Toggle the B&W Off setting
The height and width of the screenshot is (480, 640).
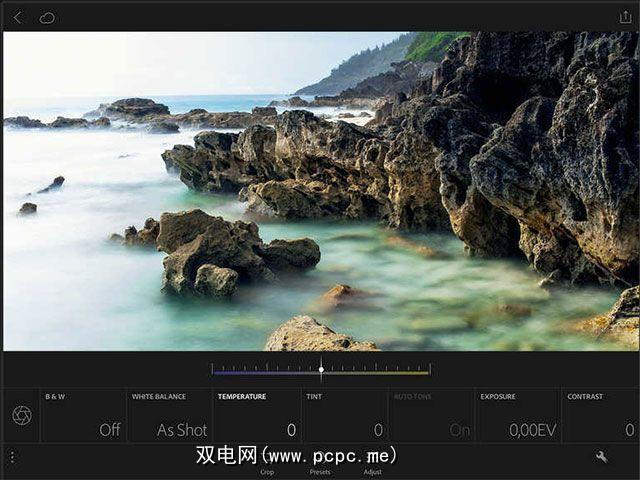[83, 415]
